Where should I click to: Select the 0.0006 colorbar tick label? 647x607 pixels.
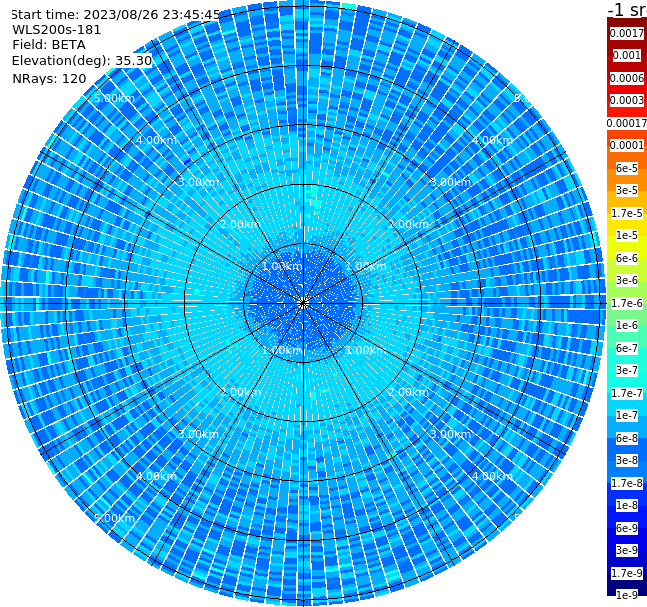(627, 78)
